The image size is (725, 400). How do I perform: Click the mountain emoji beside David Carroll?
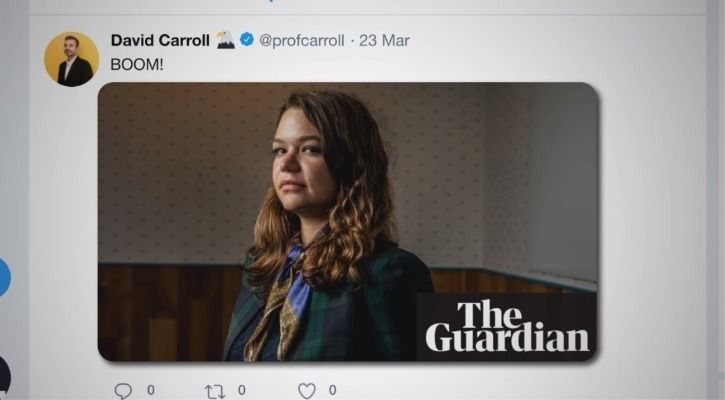(226, 40)
